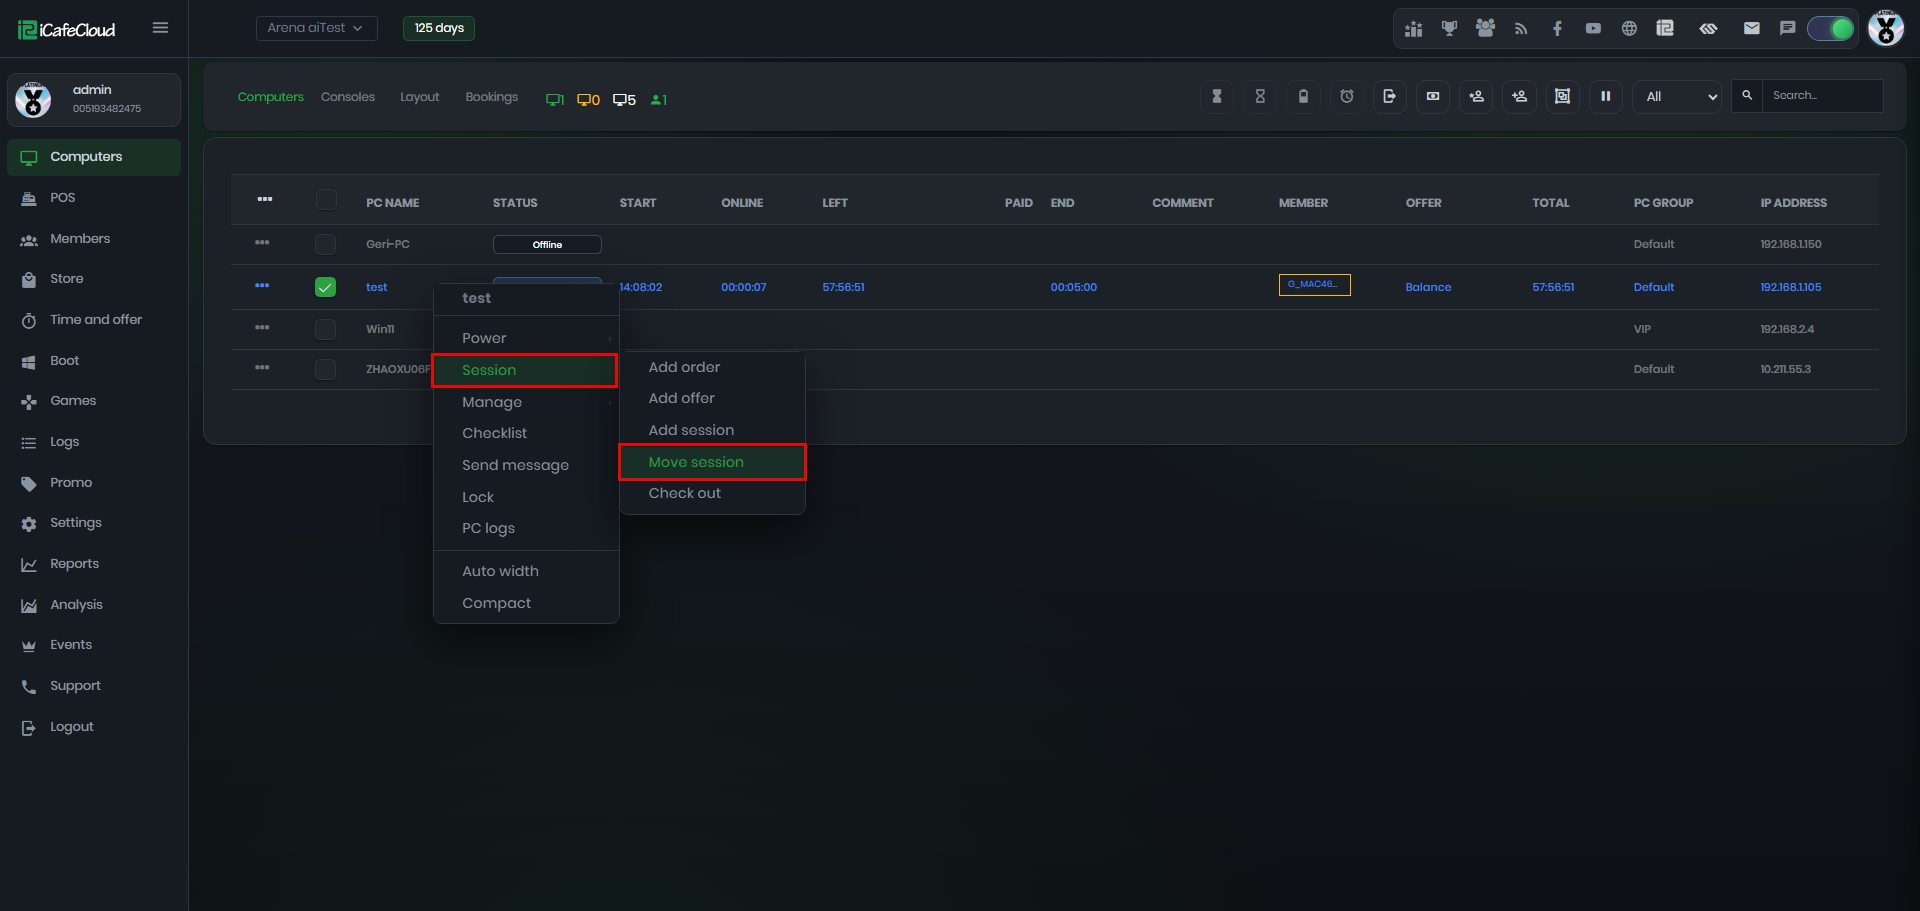Choose Move session from submenu
The height and width of the screenshot is (911, 1920).
tap(713, 462)
